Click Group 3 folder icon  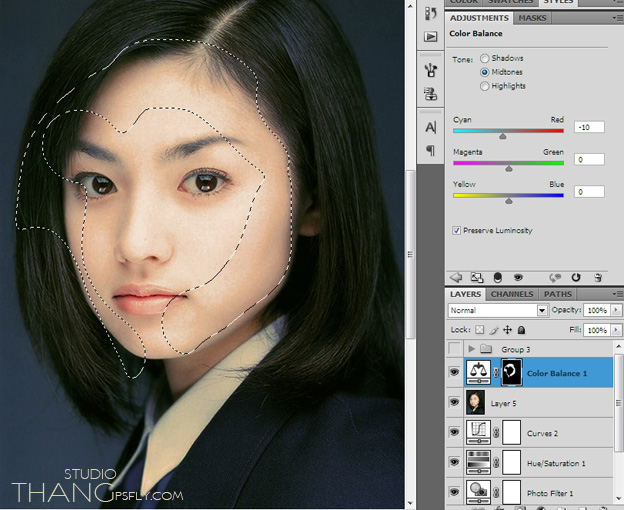click(486, 349)
